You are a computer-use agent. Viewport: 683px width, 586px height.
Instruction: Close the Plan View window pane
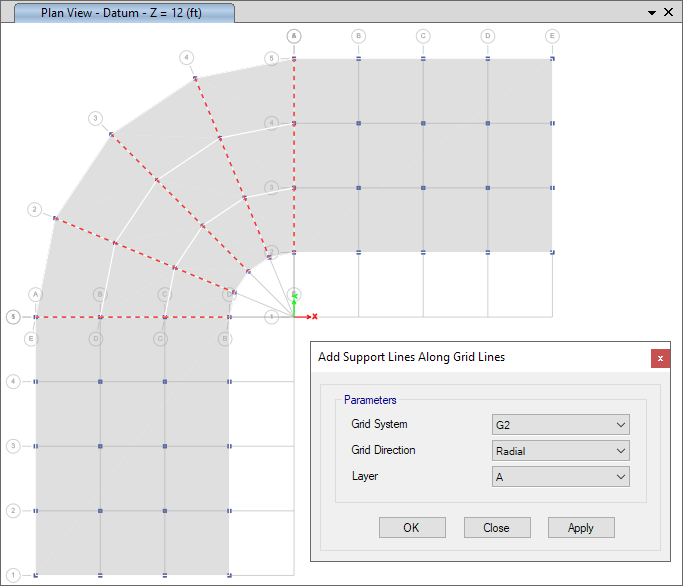point(669,12)
